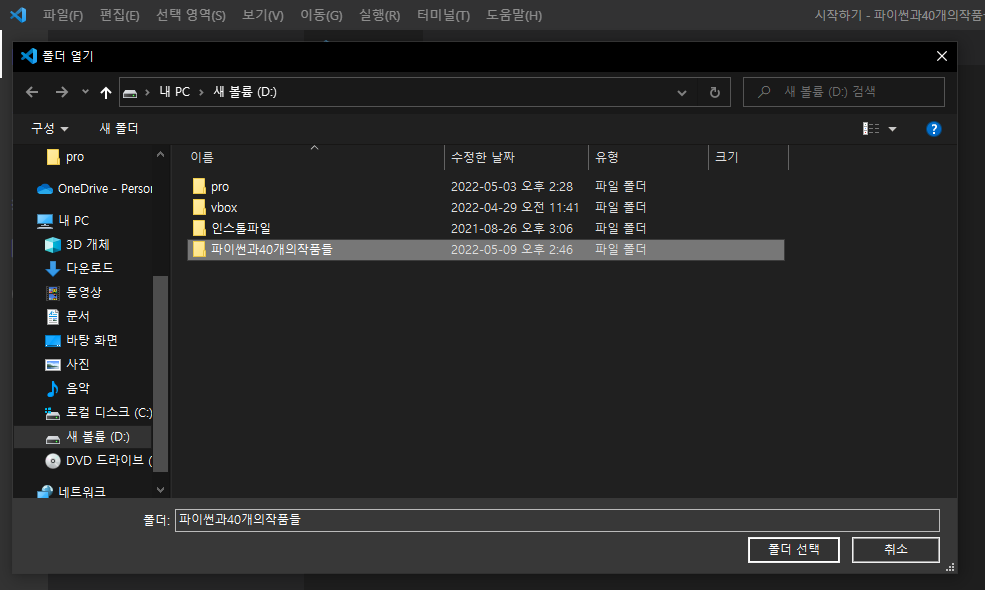Open 사진 in navigation pane
This screenshot has width=985, height=590.
78,364
